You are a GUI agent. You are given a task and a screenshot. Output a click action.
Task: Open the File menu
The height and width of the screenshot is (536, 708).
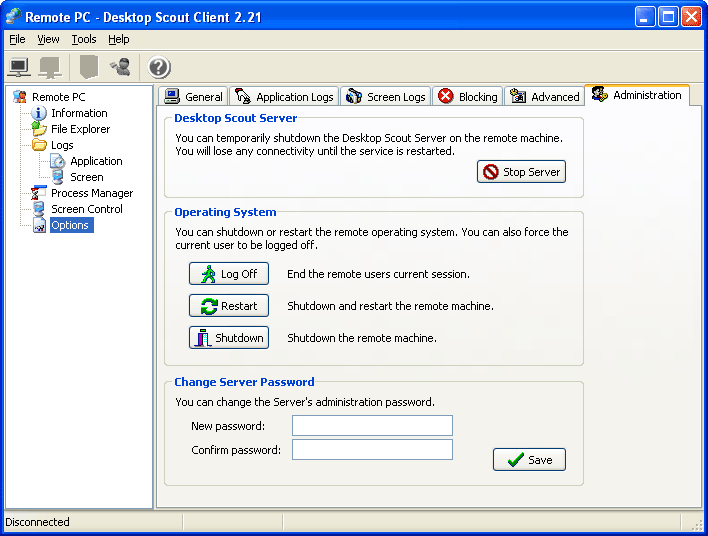click(17, 39)
